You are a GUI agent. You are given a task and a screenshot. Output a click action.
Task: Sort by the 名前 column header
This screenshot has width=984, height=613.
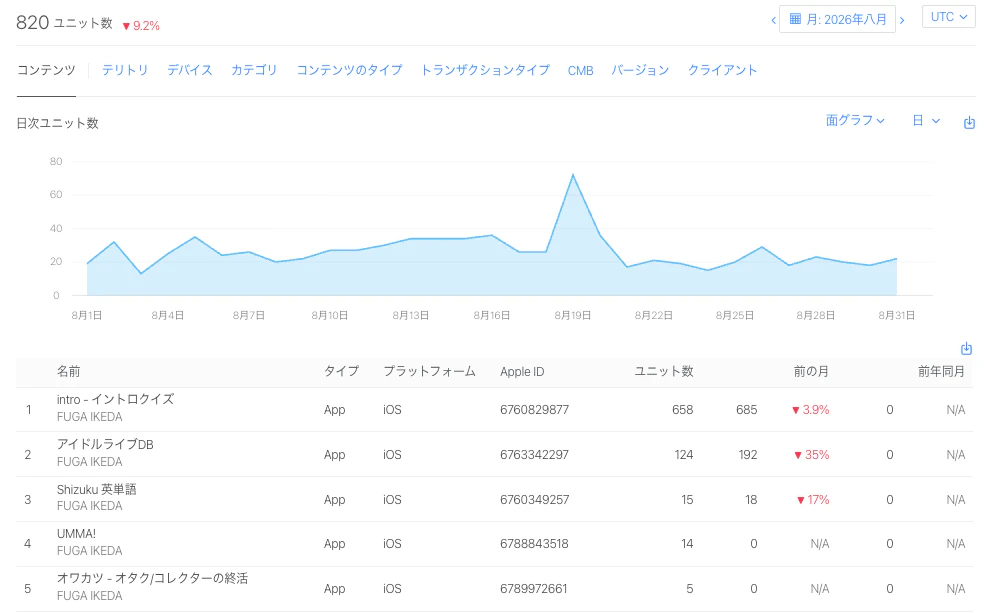[68, 371]
